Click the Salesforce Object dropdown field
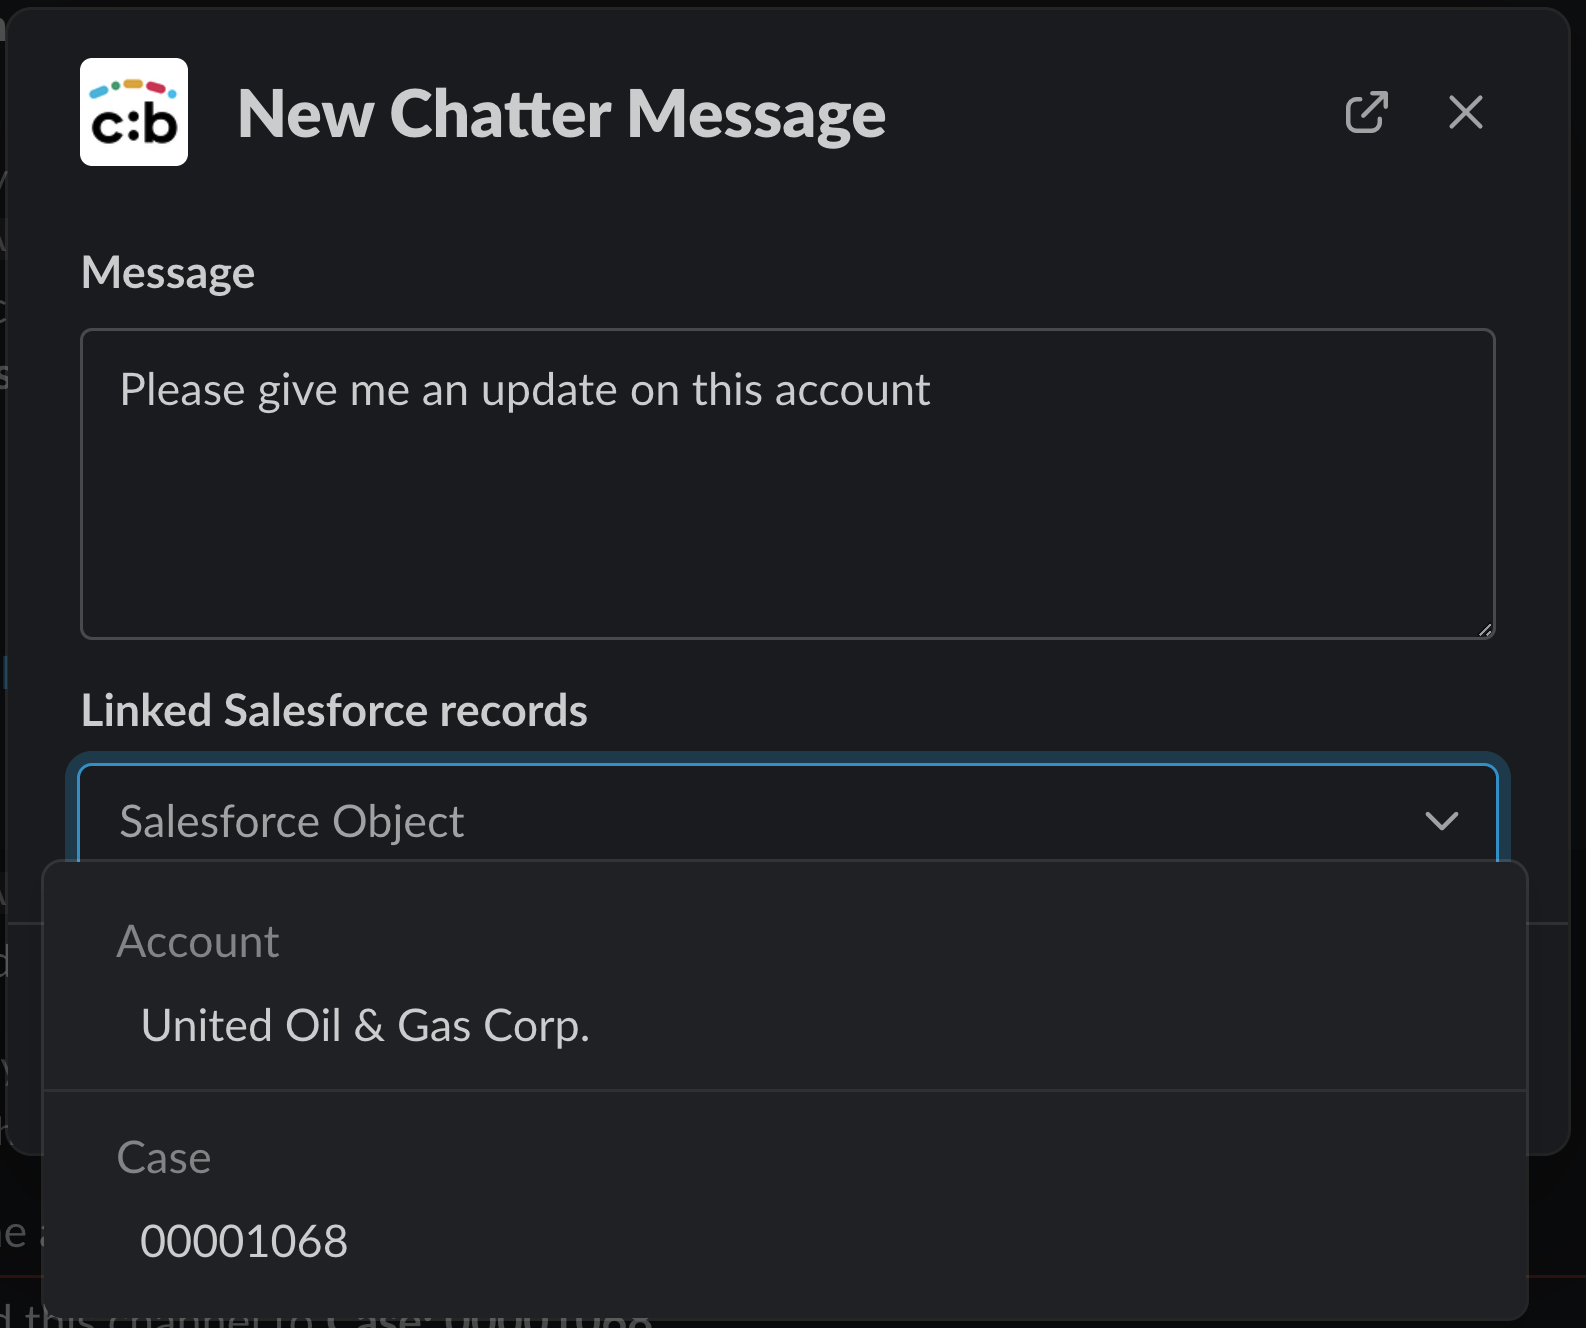This screenshot has width=1586, height=1328. [760, 821]
